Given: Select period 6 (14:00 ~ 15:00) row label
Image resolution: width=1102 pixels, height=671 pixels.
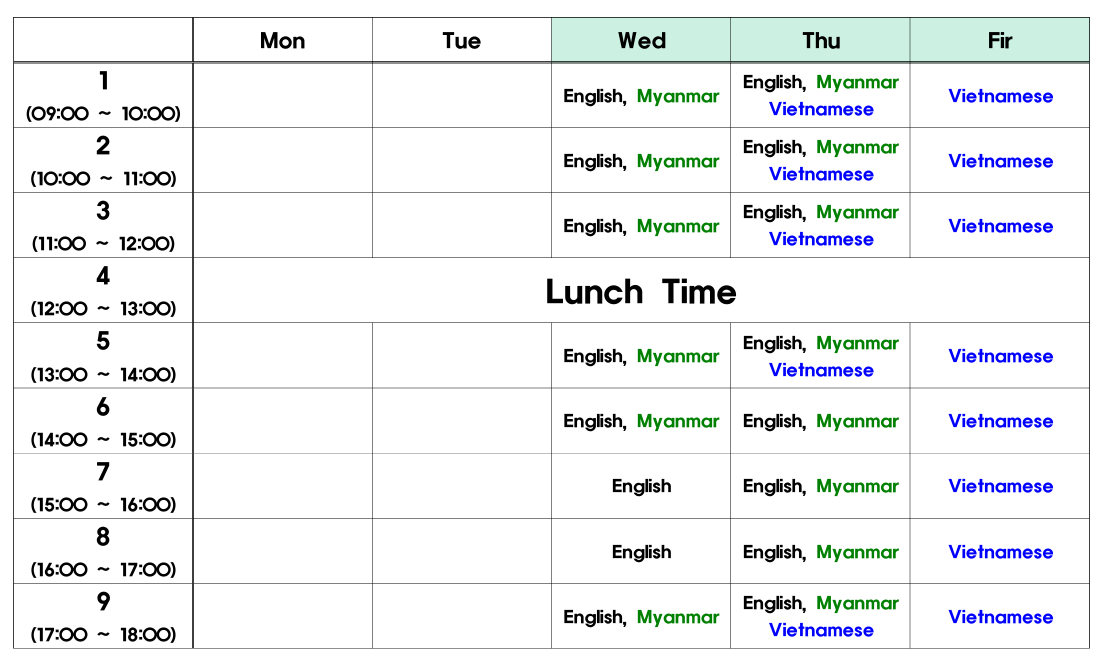Looking at the screenshot, I should click(x=103, y=421).
